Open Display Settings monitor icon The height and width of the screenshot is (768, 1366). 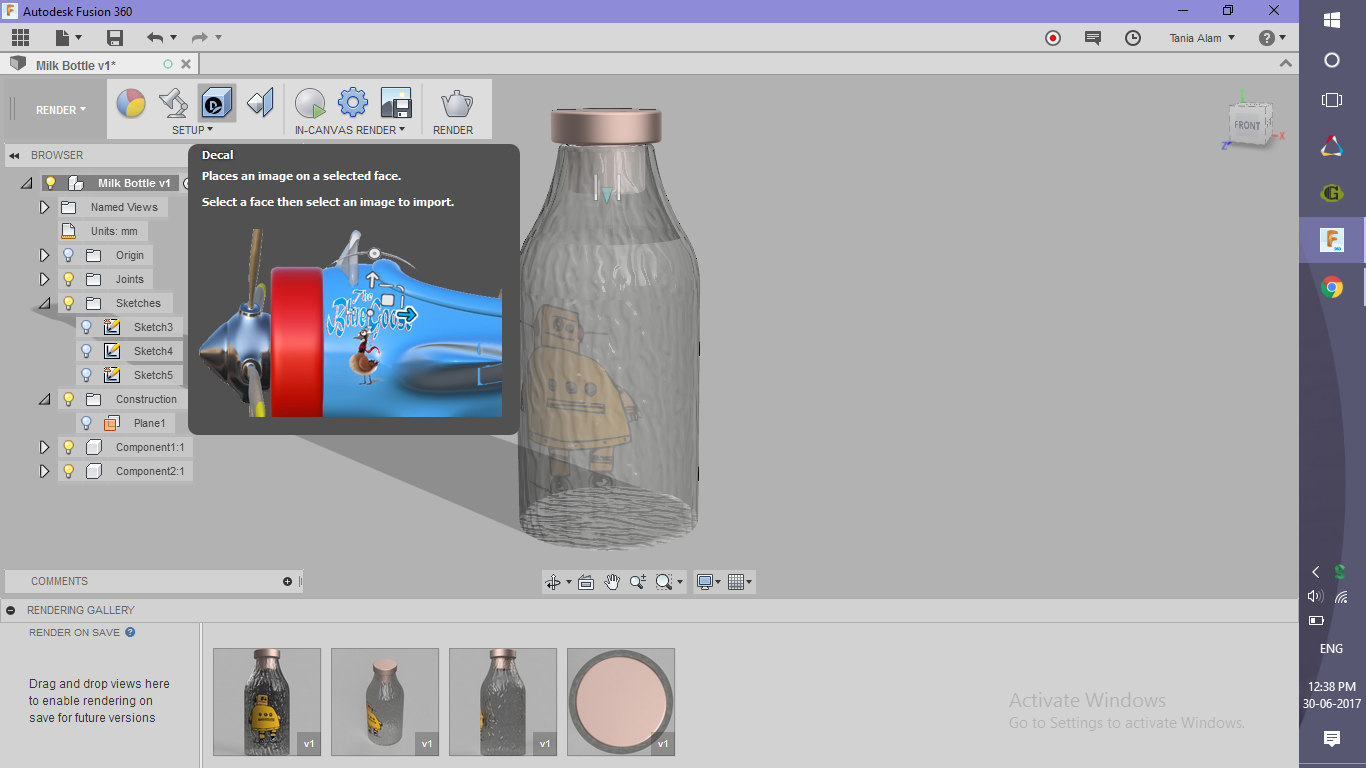705,582
